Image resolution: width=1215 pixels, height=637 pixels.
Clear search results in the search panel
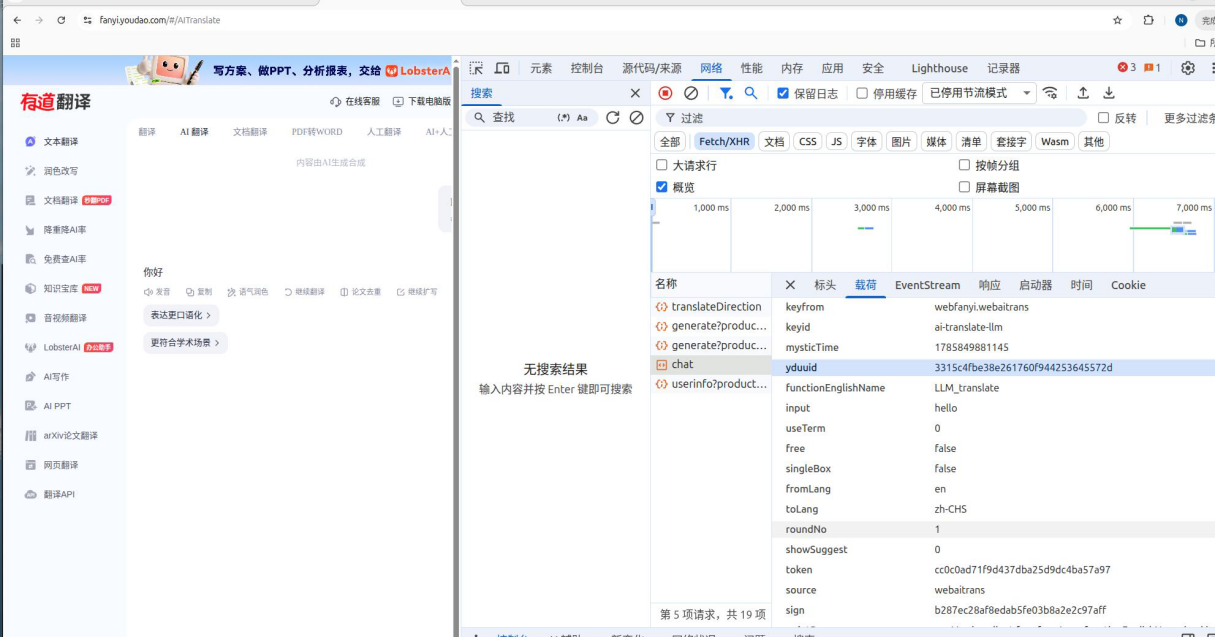pos(637,117)
